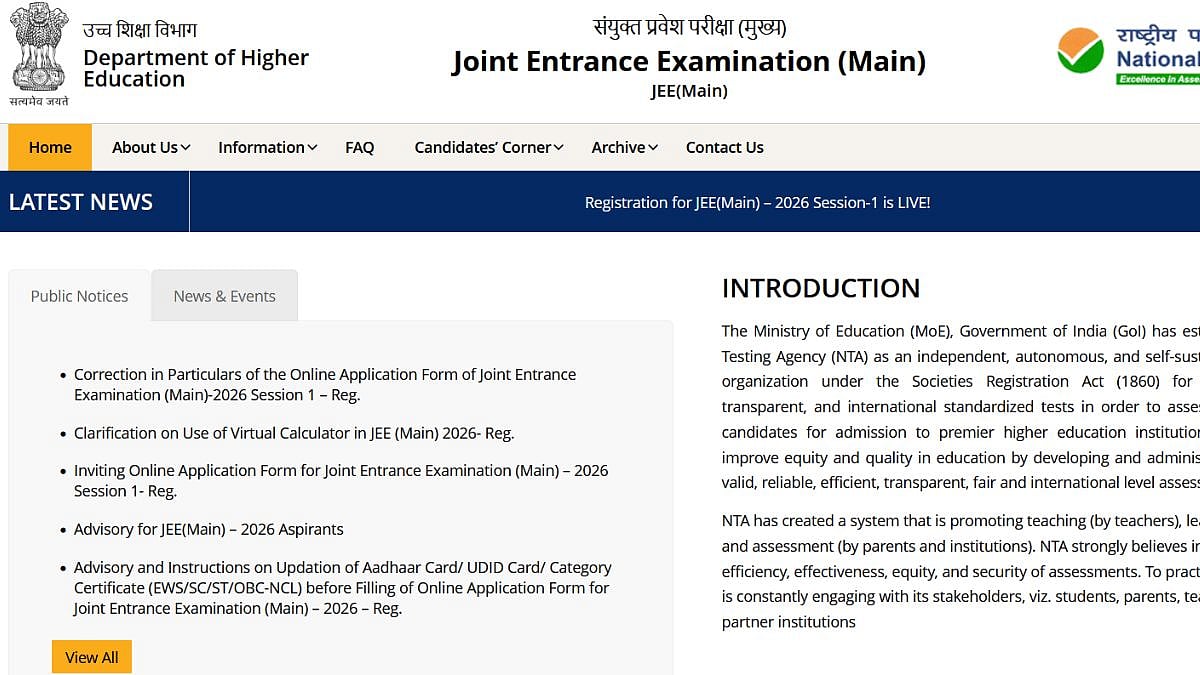
Task: Click the Home menu item
Action: [x=49, y=147]
